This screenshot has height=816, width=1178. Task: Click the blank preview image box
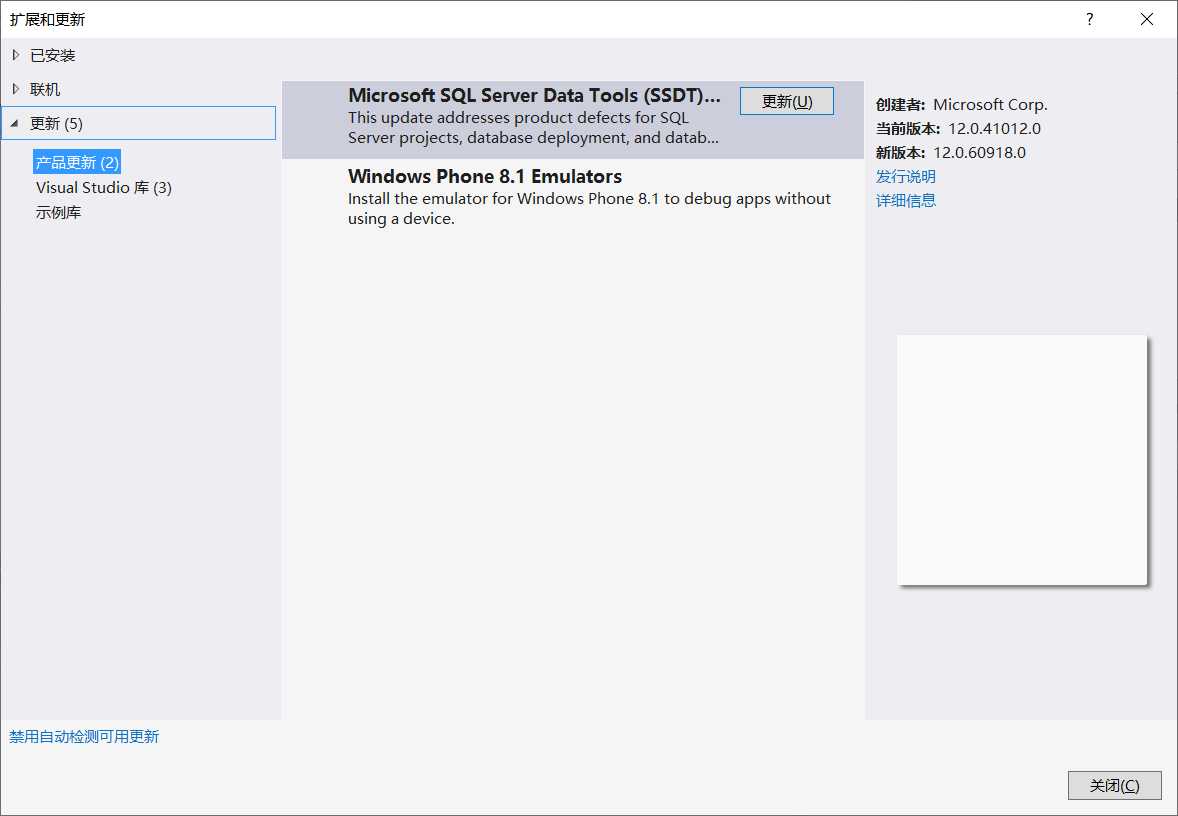pos(1022,460)
